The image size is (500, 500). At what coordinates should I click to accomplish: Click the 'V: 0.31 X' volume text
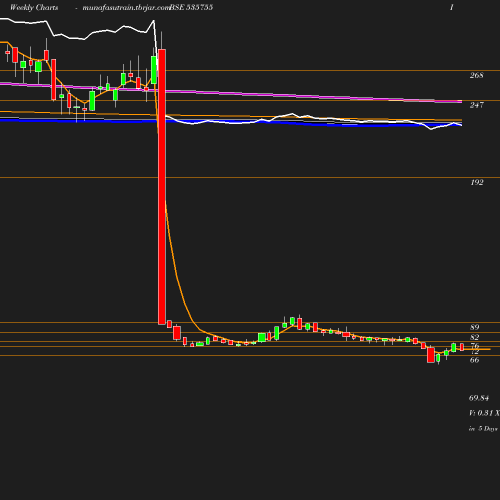pos(484,413)
